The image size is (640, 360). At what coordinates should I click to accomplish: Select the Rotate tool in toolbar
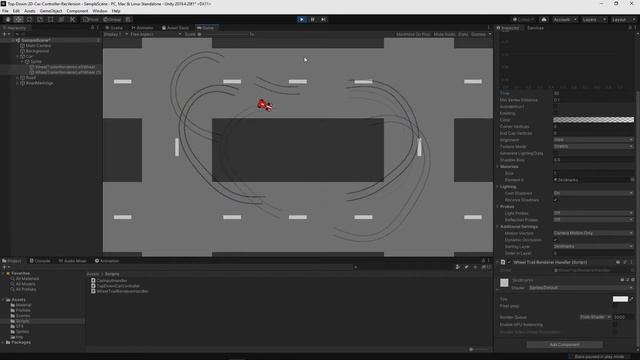(x=29, y=20)
